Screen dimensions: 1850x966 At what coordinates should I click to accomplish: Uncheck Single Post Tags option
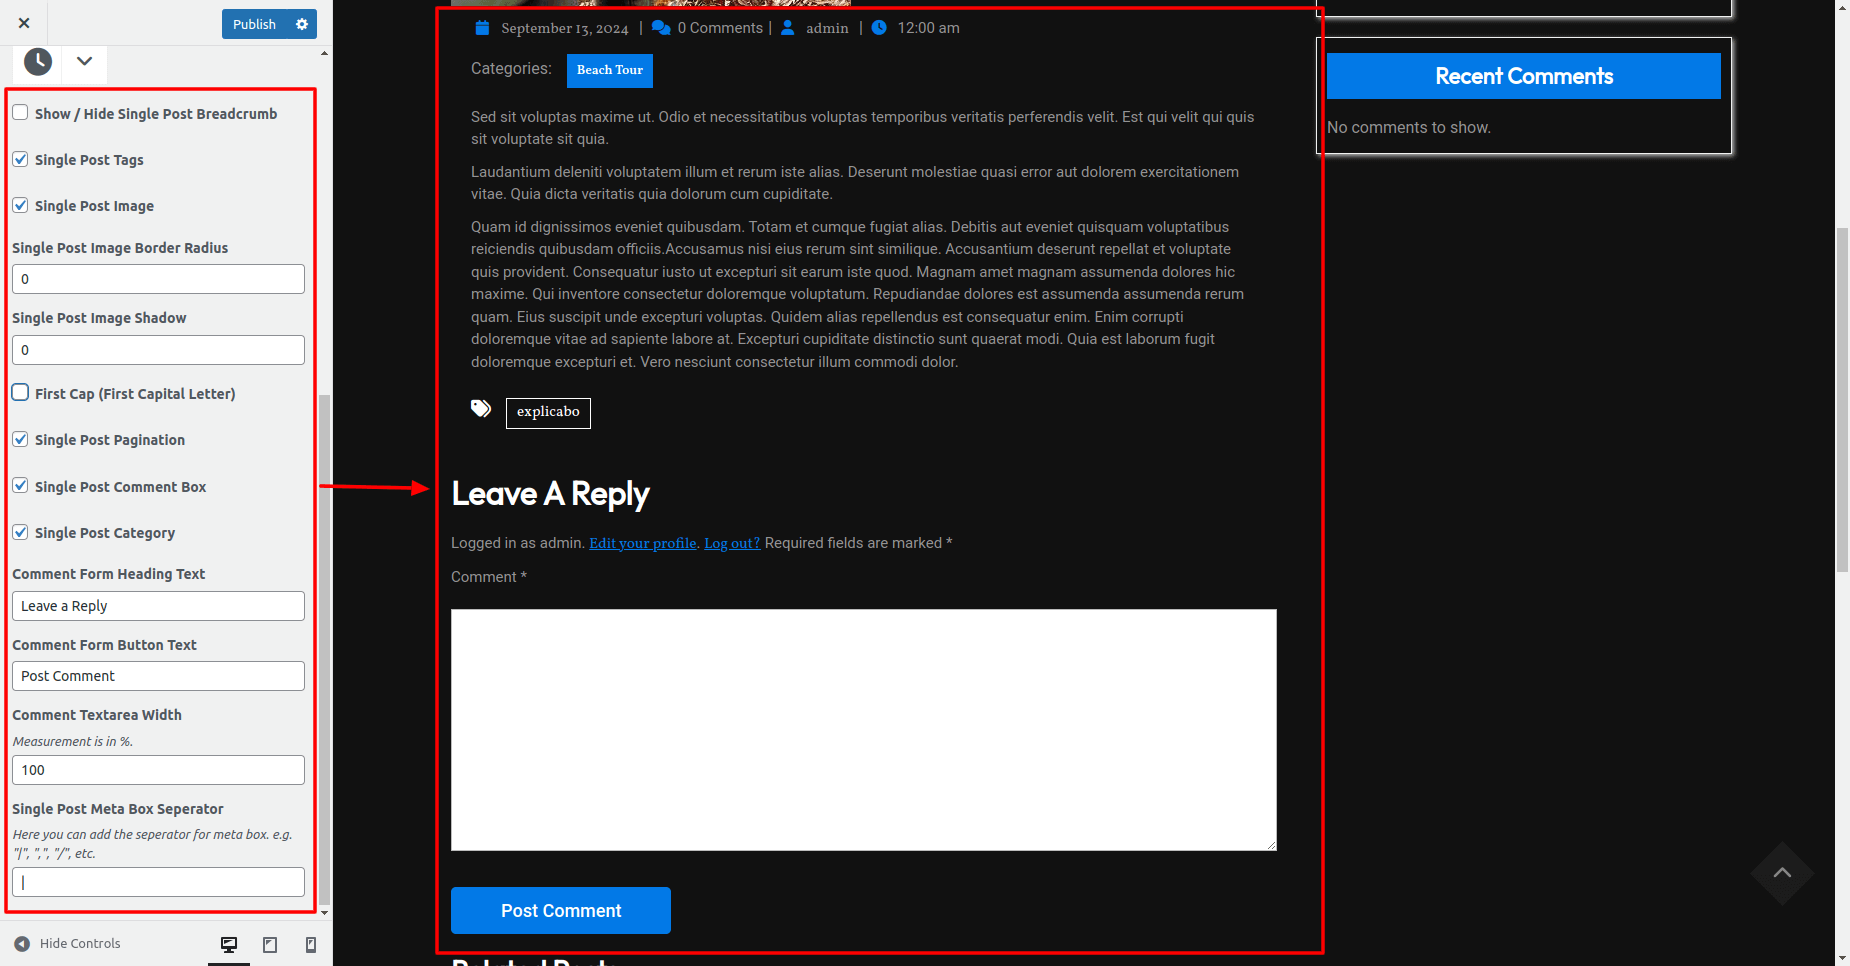[20, 159]
